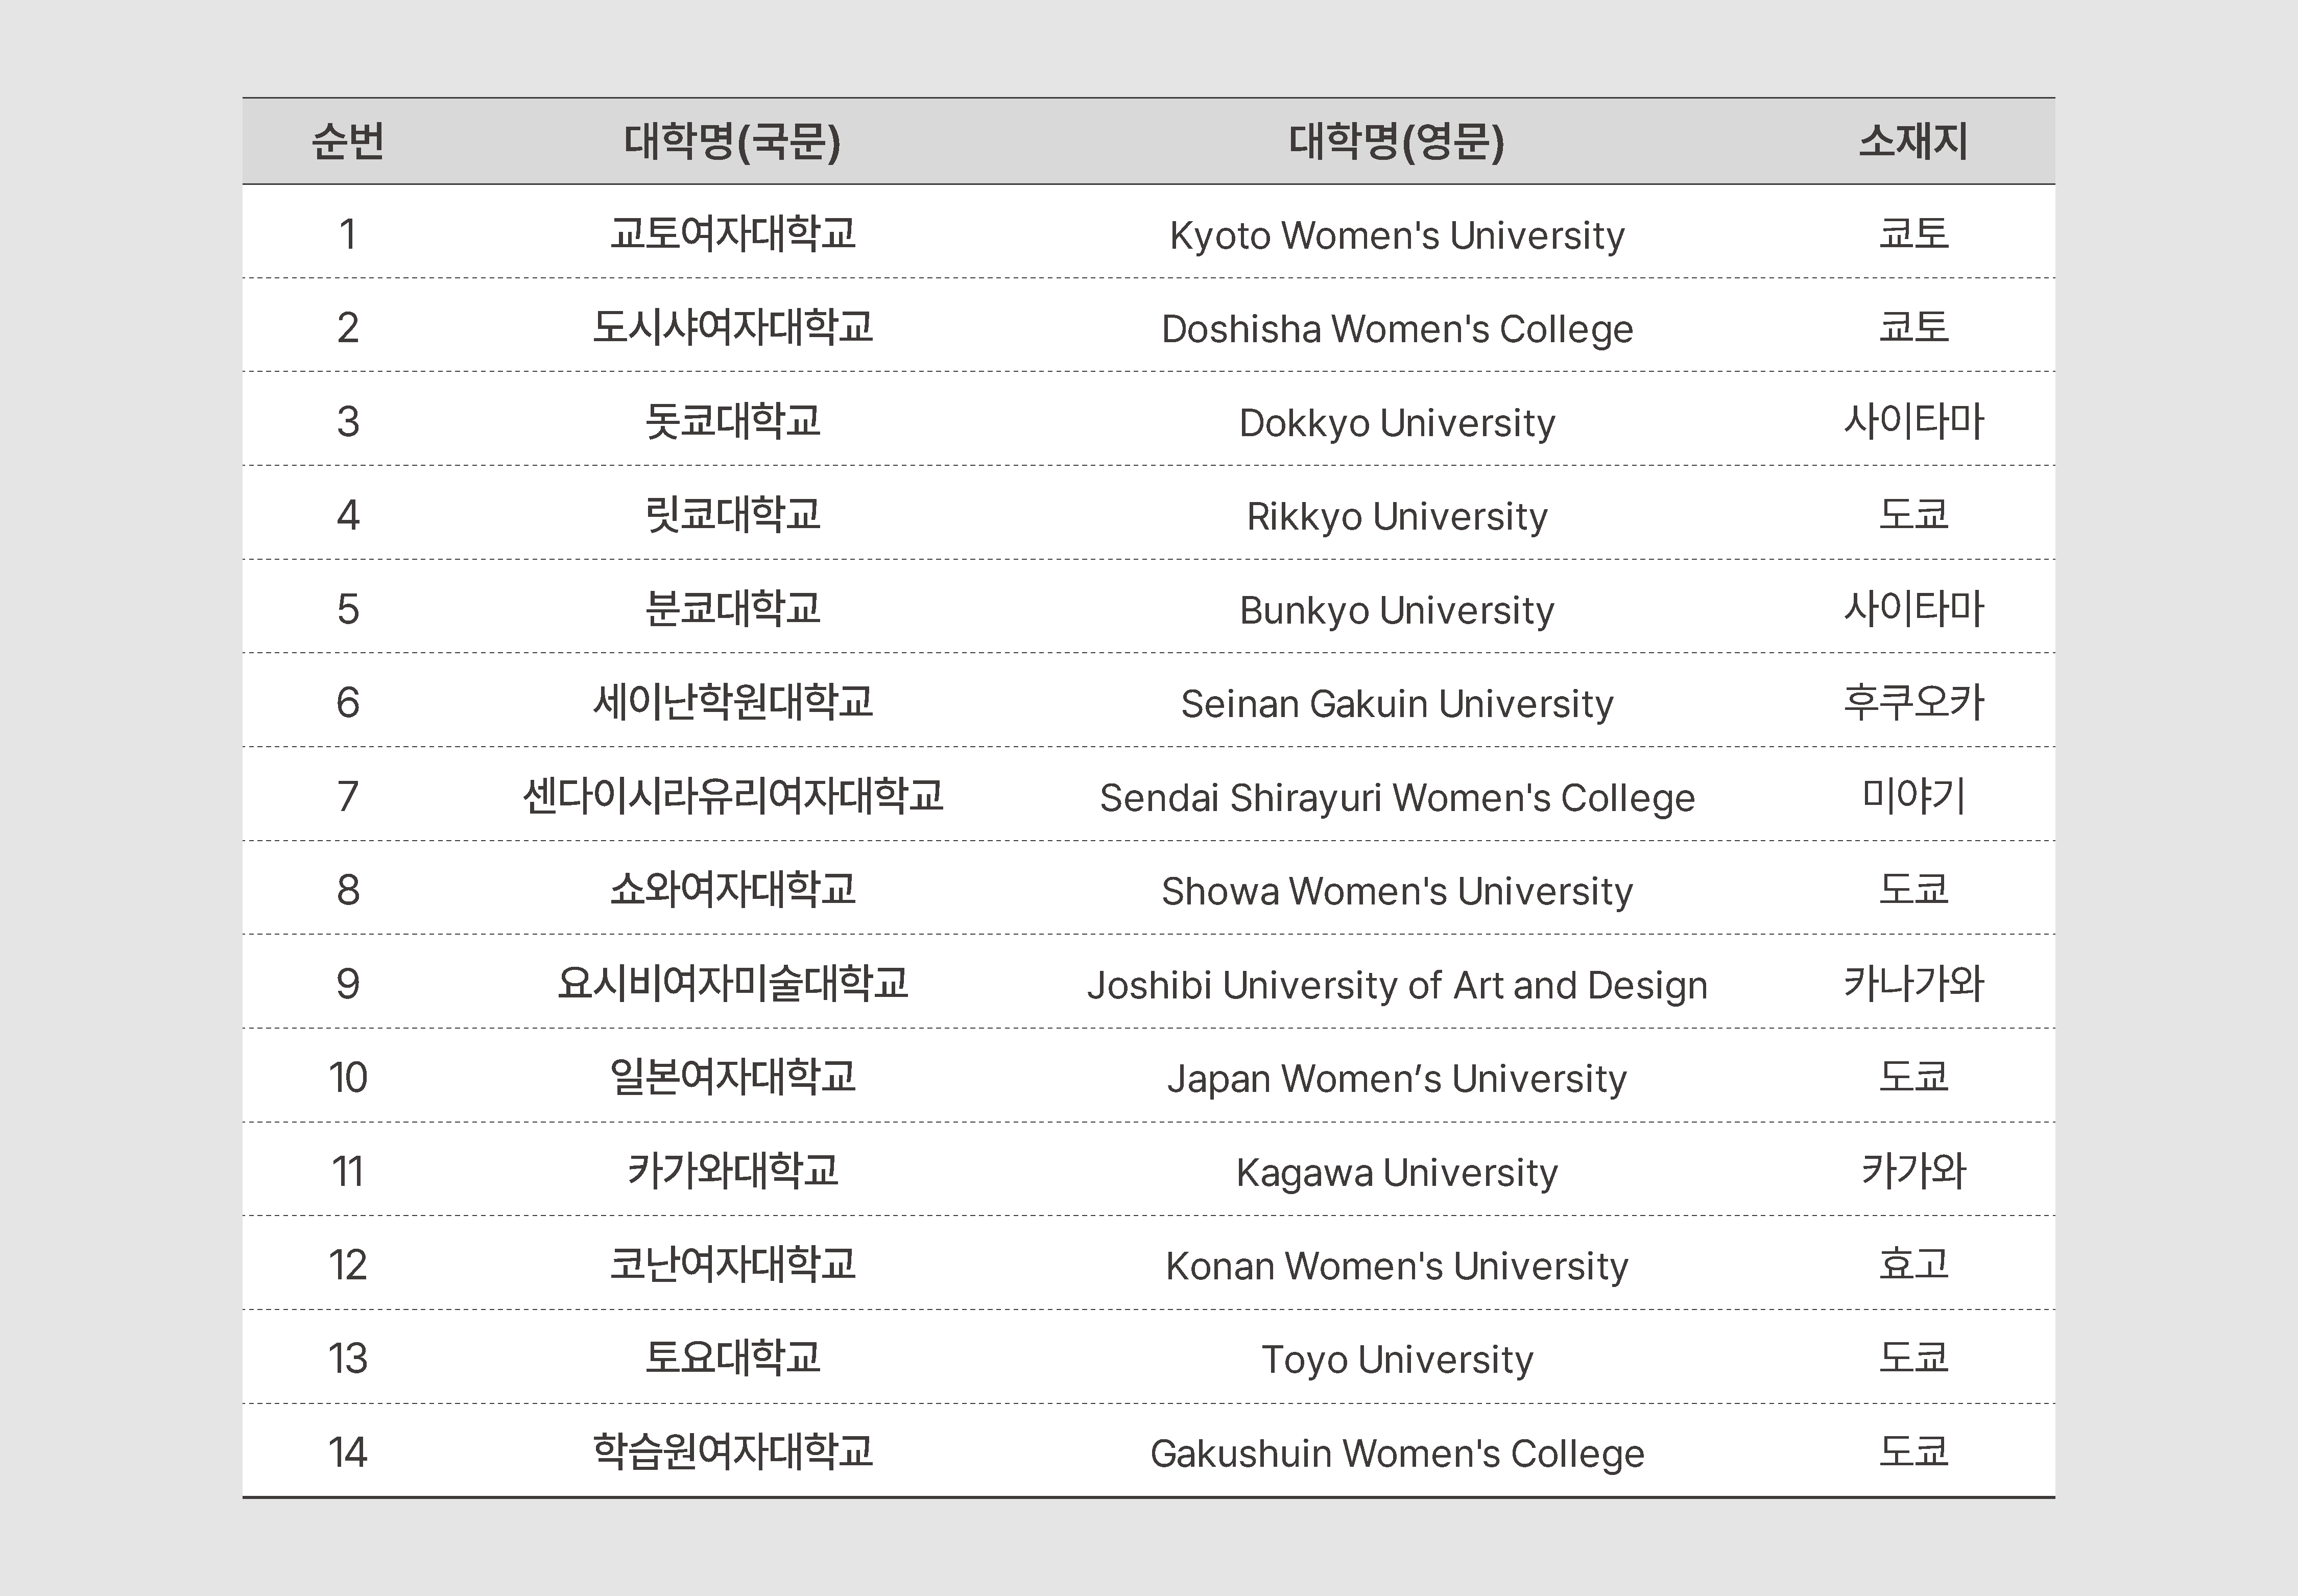Click the 미야기 location cell
This screenshot has height=1596, width=2298.
(x=1913, y=796)
